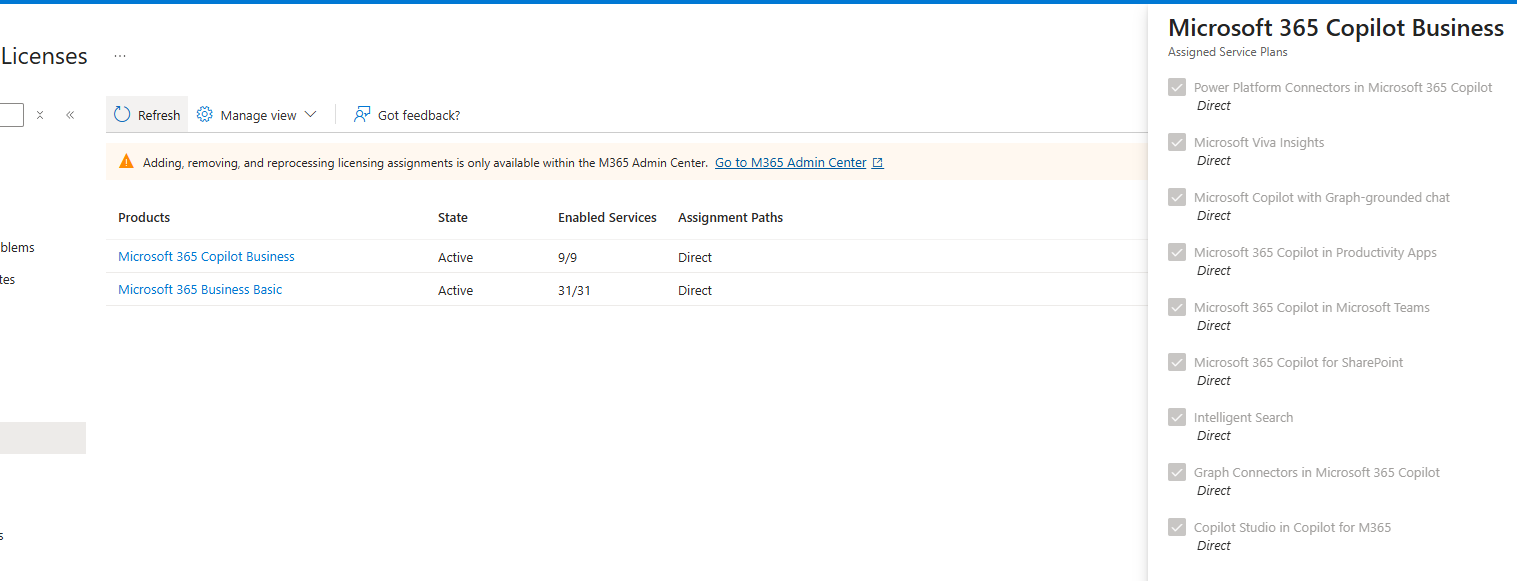Image resolution: width=1517 pixels, height=581 pixels.
Task: Toggle Graph Connectors in Copilot checkbox
Action: pos(1177,472)
